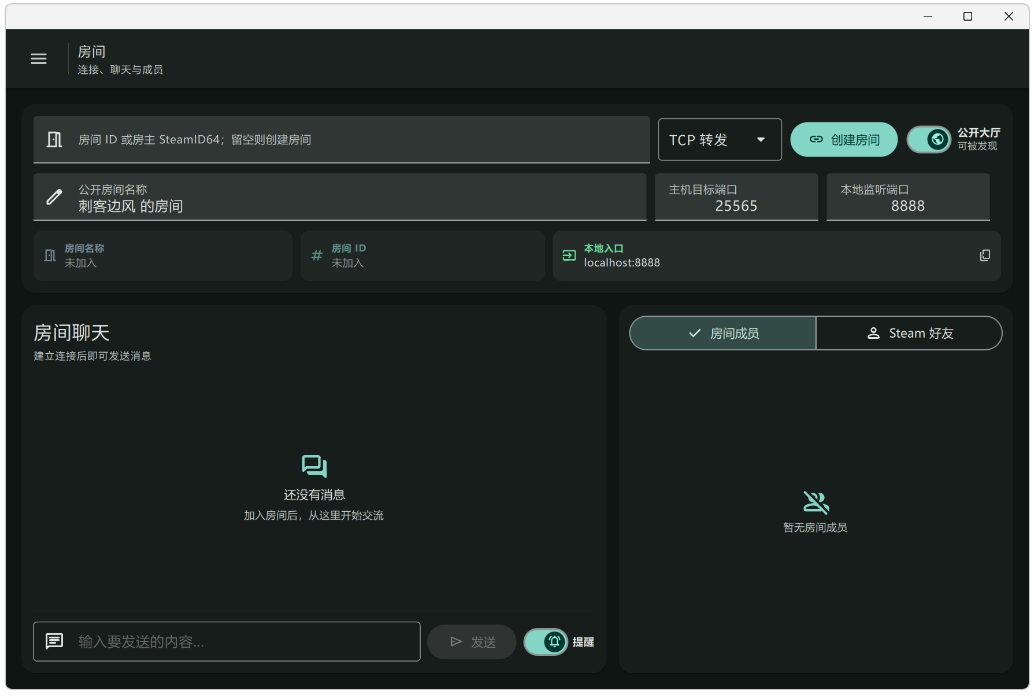
Task: Switch to the Steam 好友 tab
Action: (909, 333)
